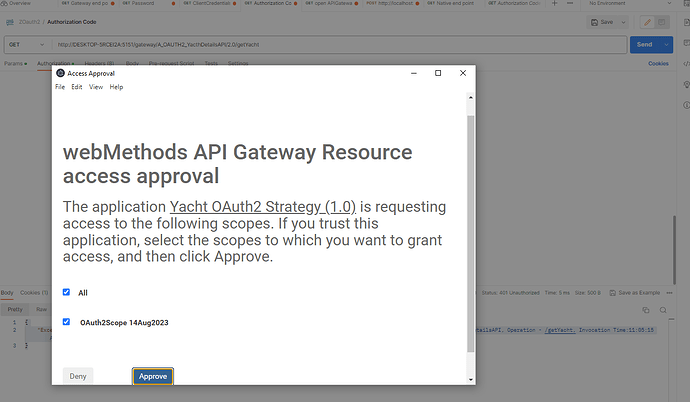Expand the Save options dropdown arrow in Postman
Viewport: 690px width, 402px height.
click(x=623, y=22)
